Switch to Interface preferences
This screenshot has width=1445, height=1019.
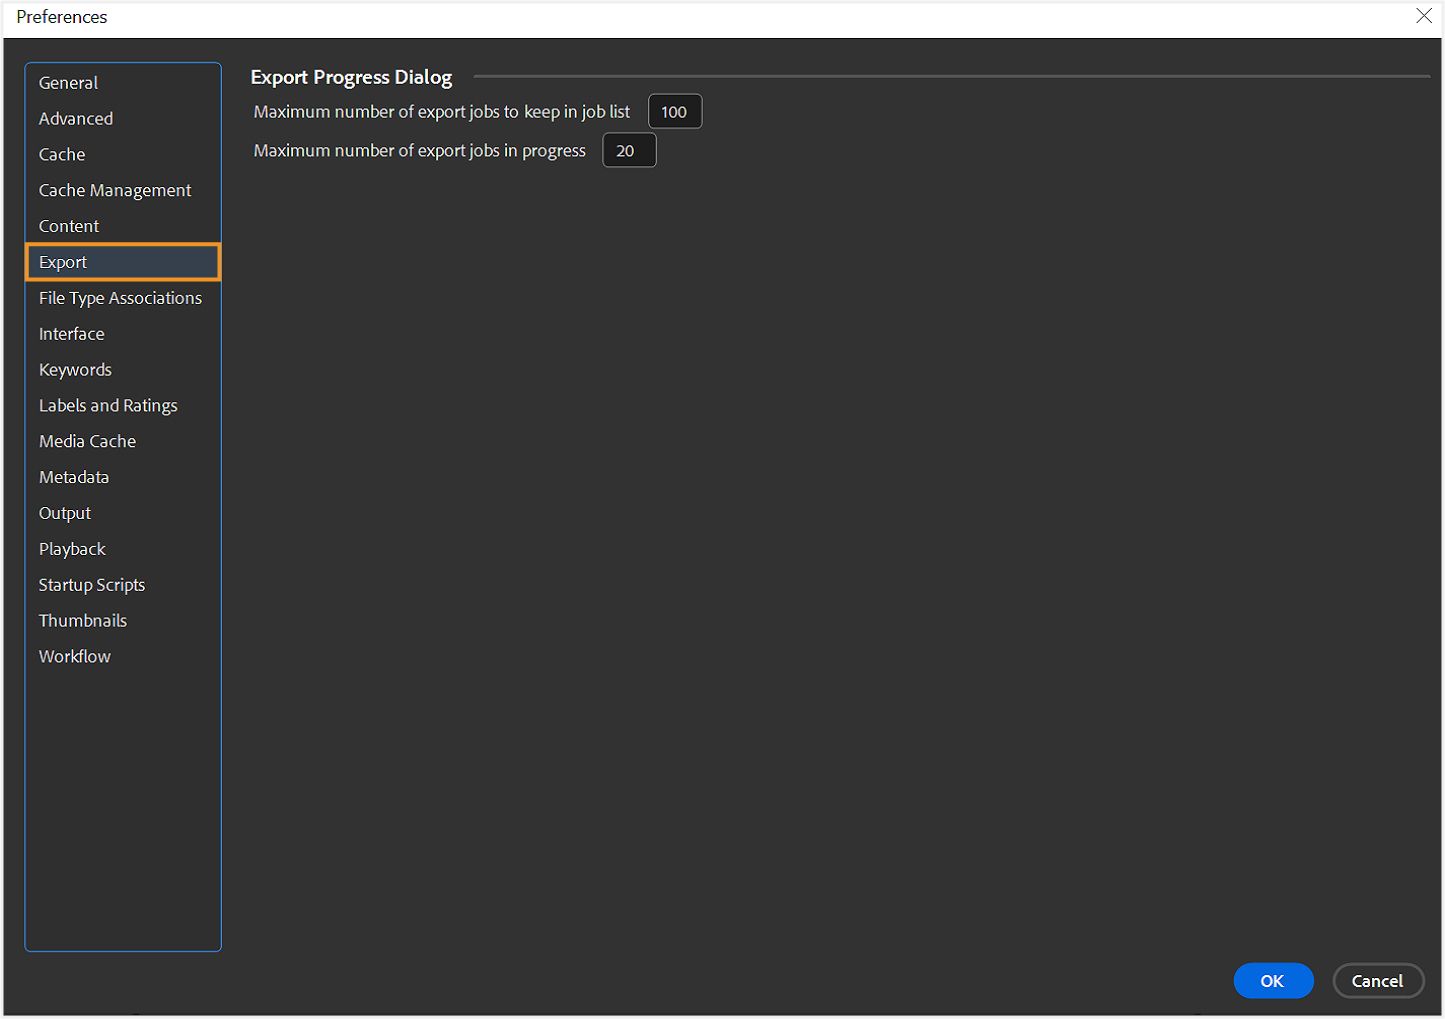coord(71,333)
